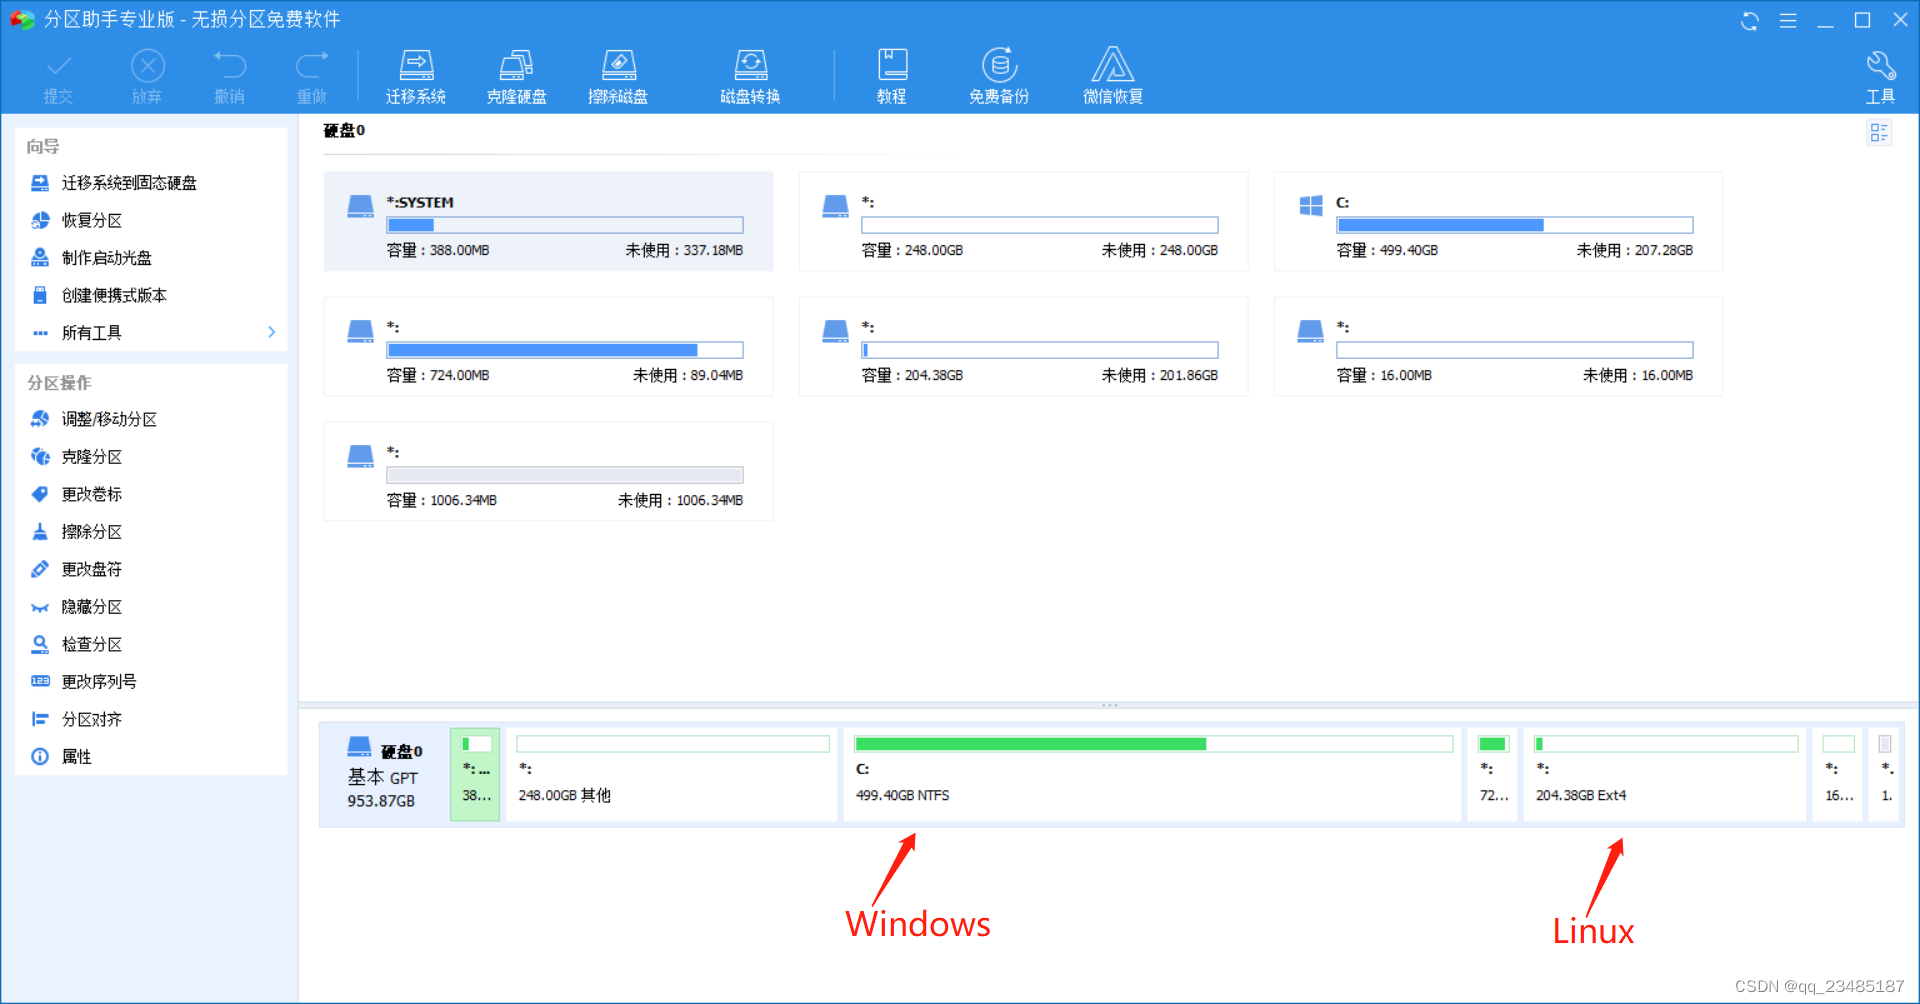Select the C: 499.40GB partition card
1920x1004 pixels.
pyautogui.click(x=1498, y=221)
